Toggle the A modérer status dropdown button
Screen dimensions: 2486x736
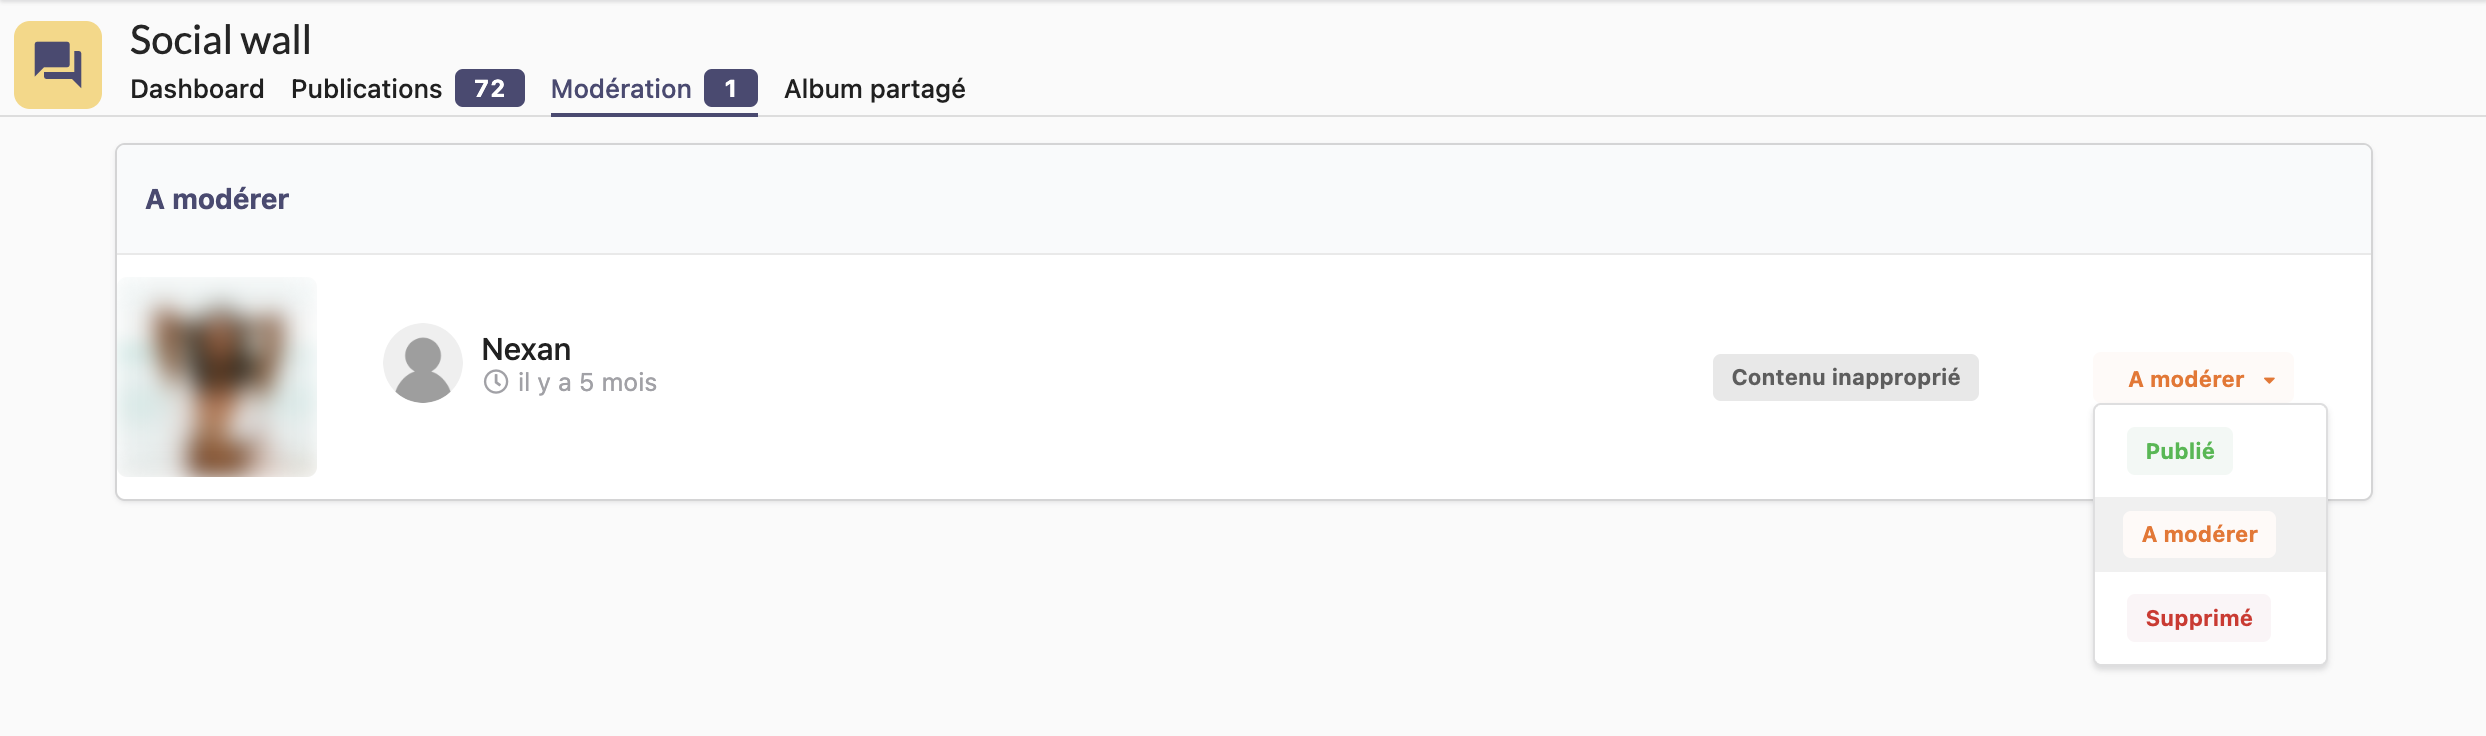coord(2186,379)
